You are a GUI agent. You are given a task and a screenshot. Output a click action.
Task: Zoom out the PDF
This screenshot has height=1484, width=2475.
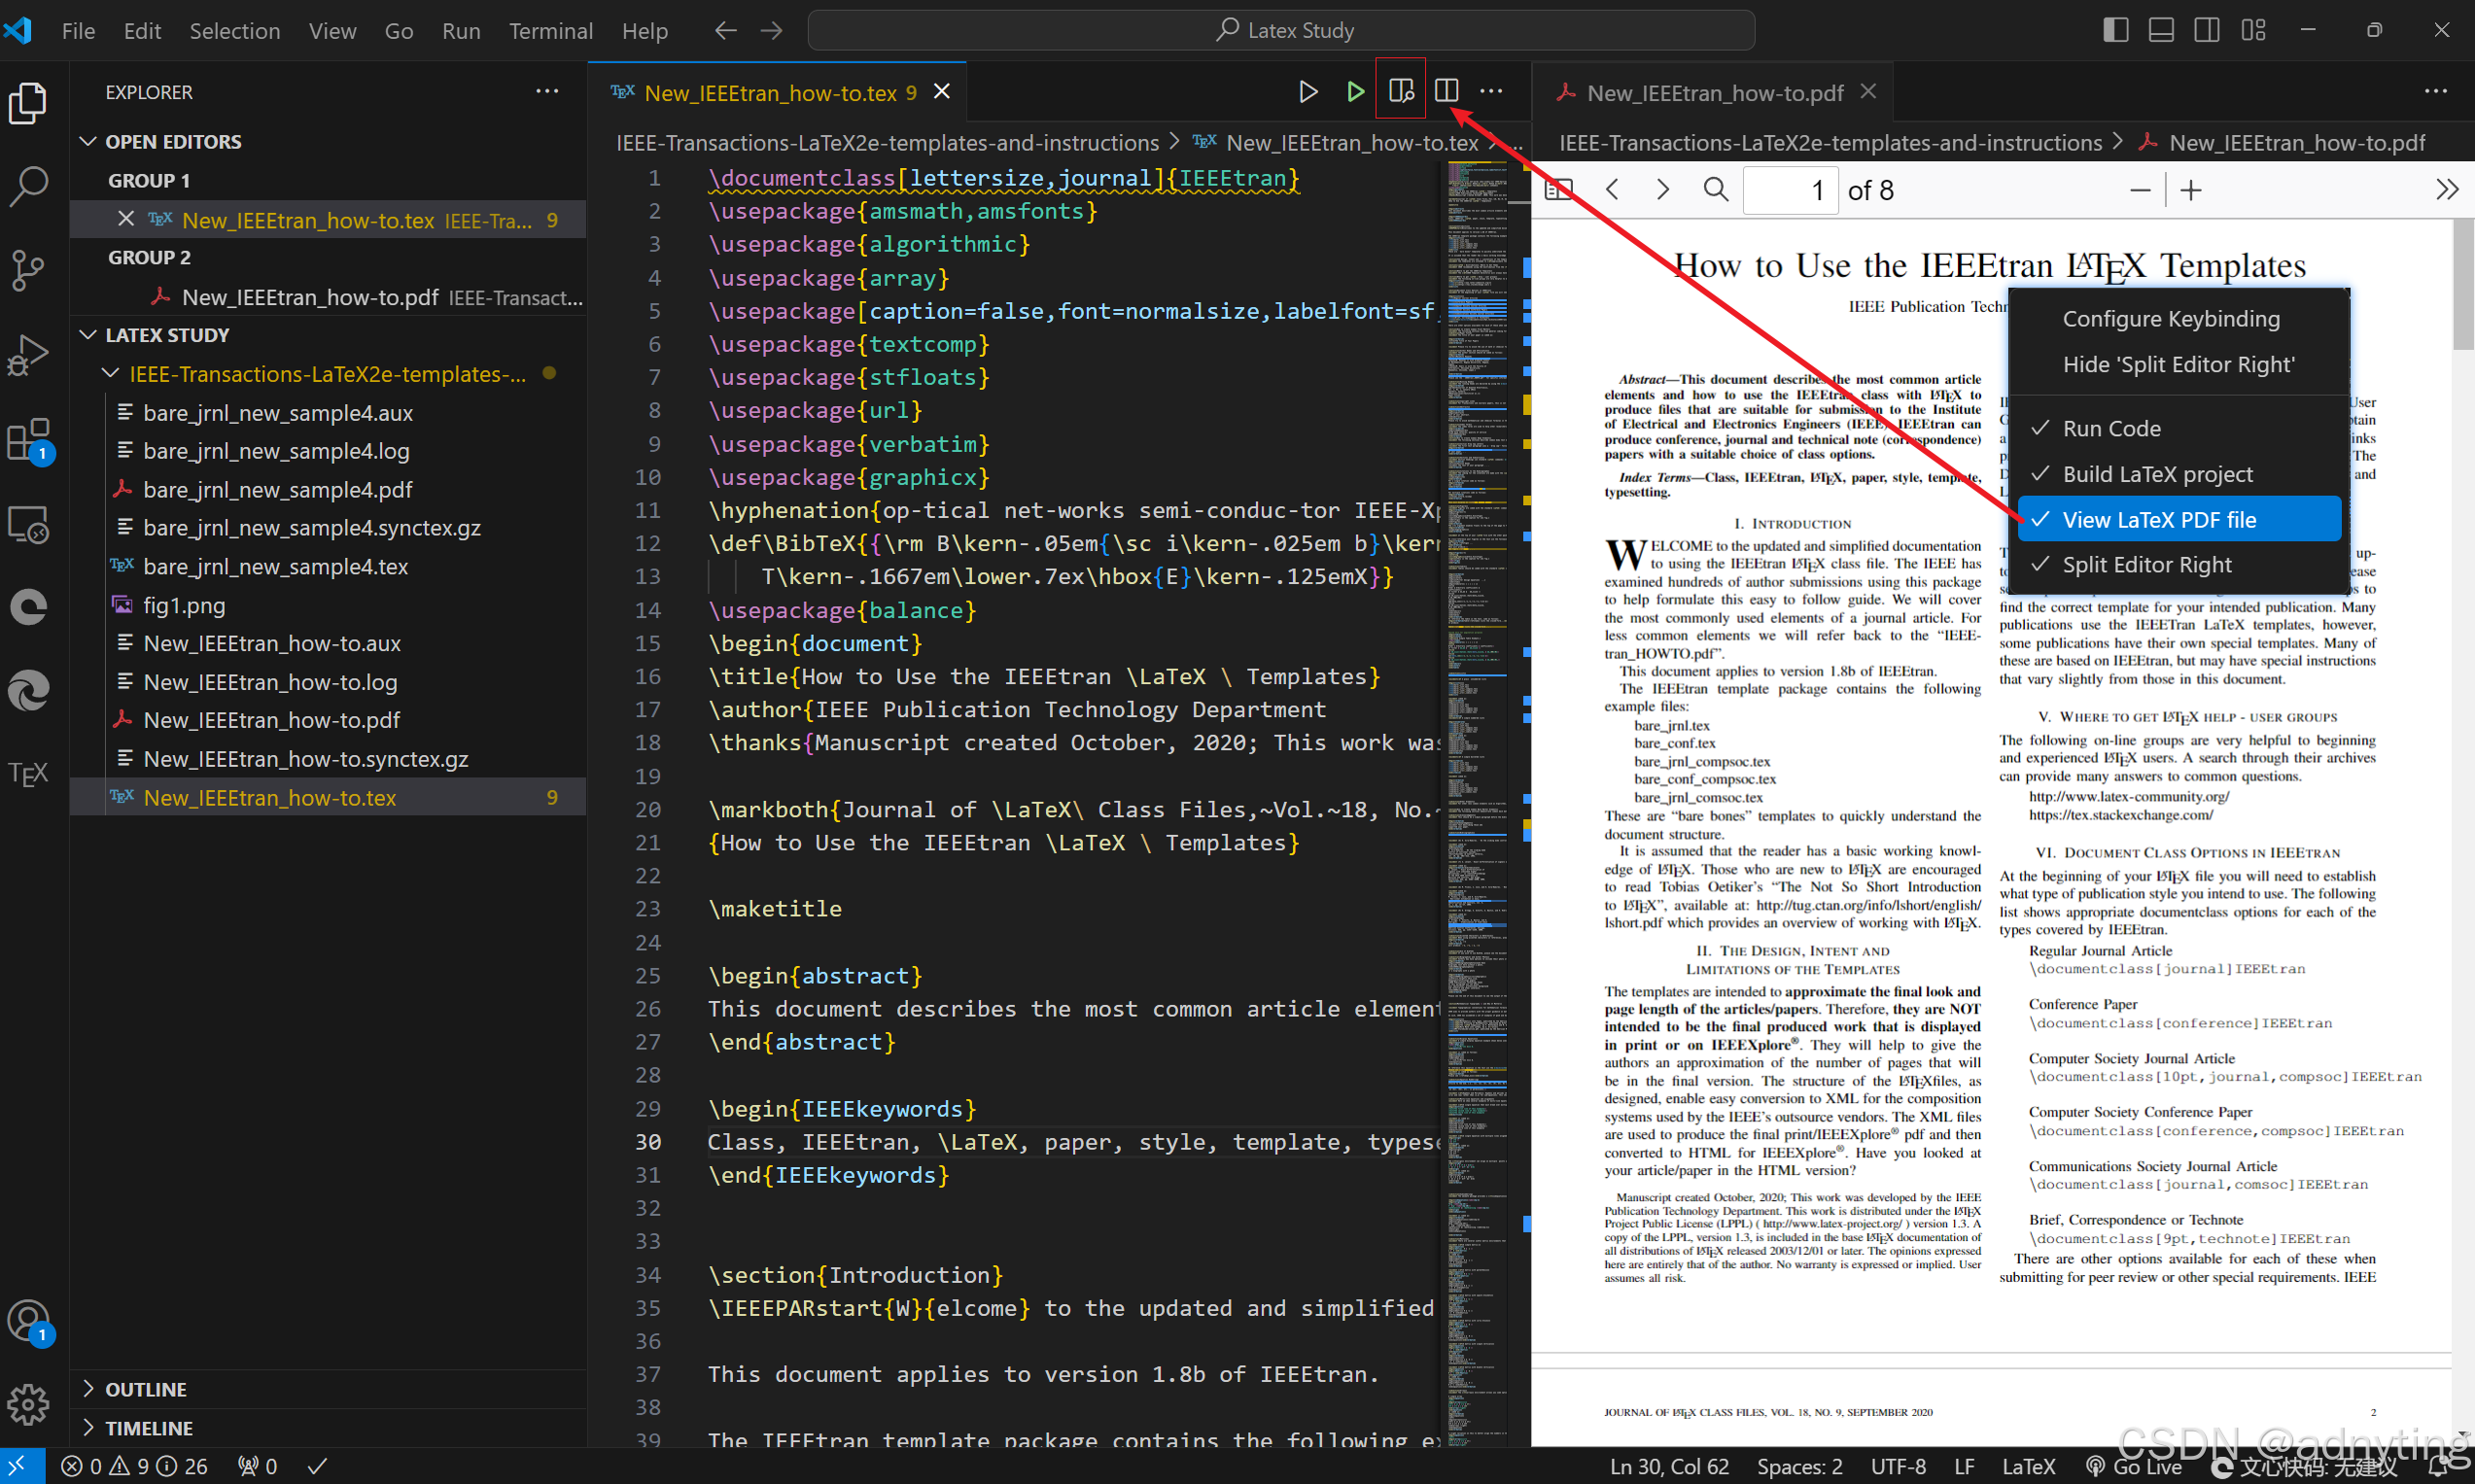point(2140,190)
